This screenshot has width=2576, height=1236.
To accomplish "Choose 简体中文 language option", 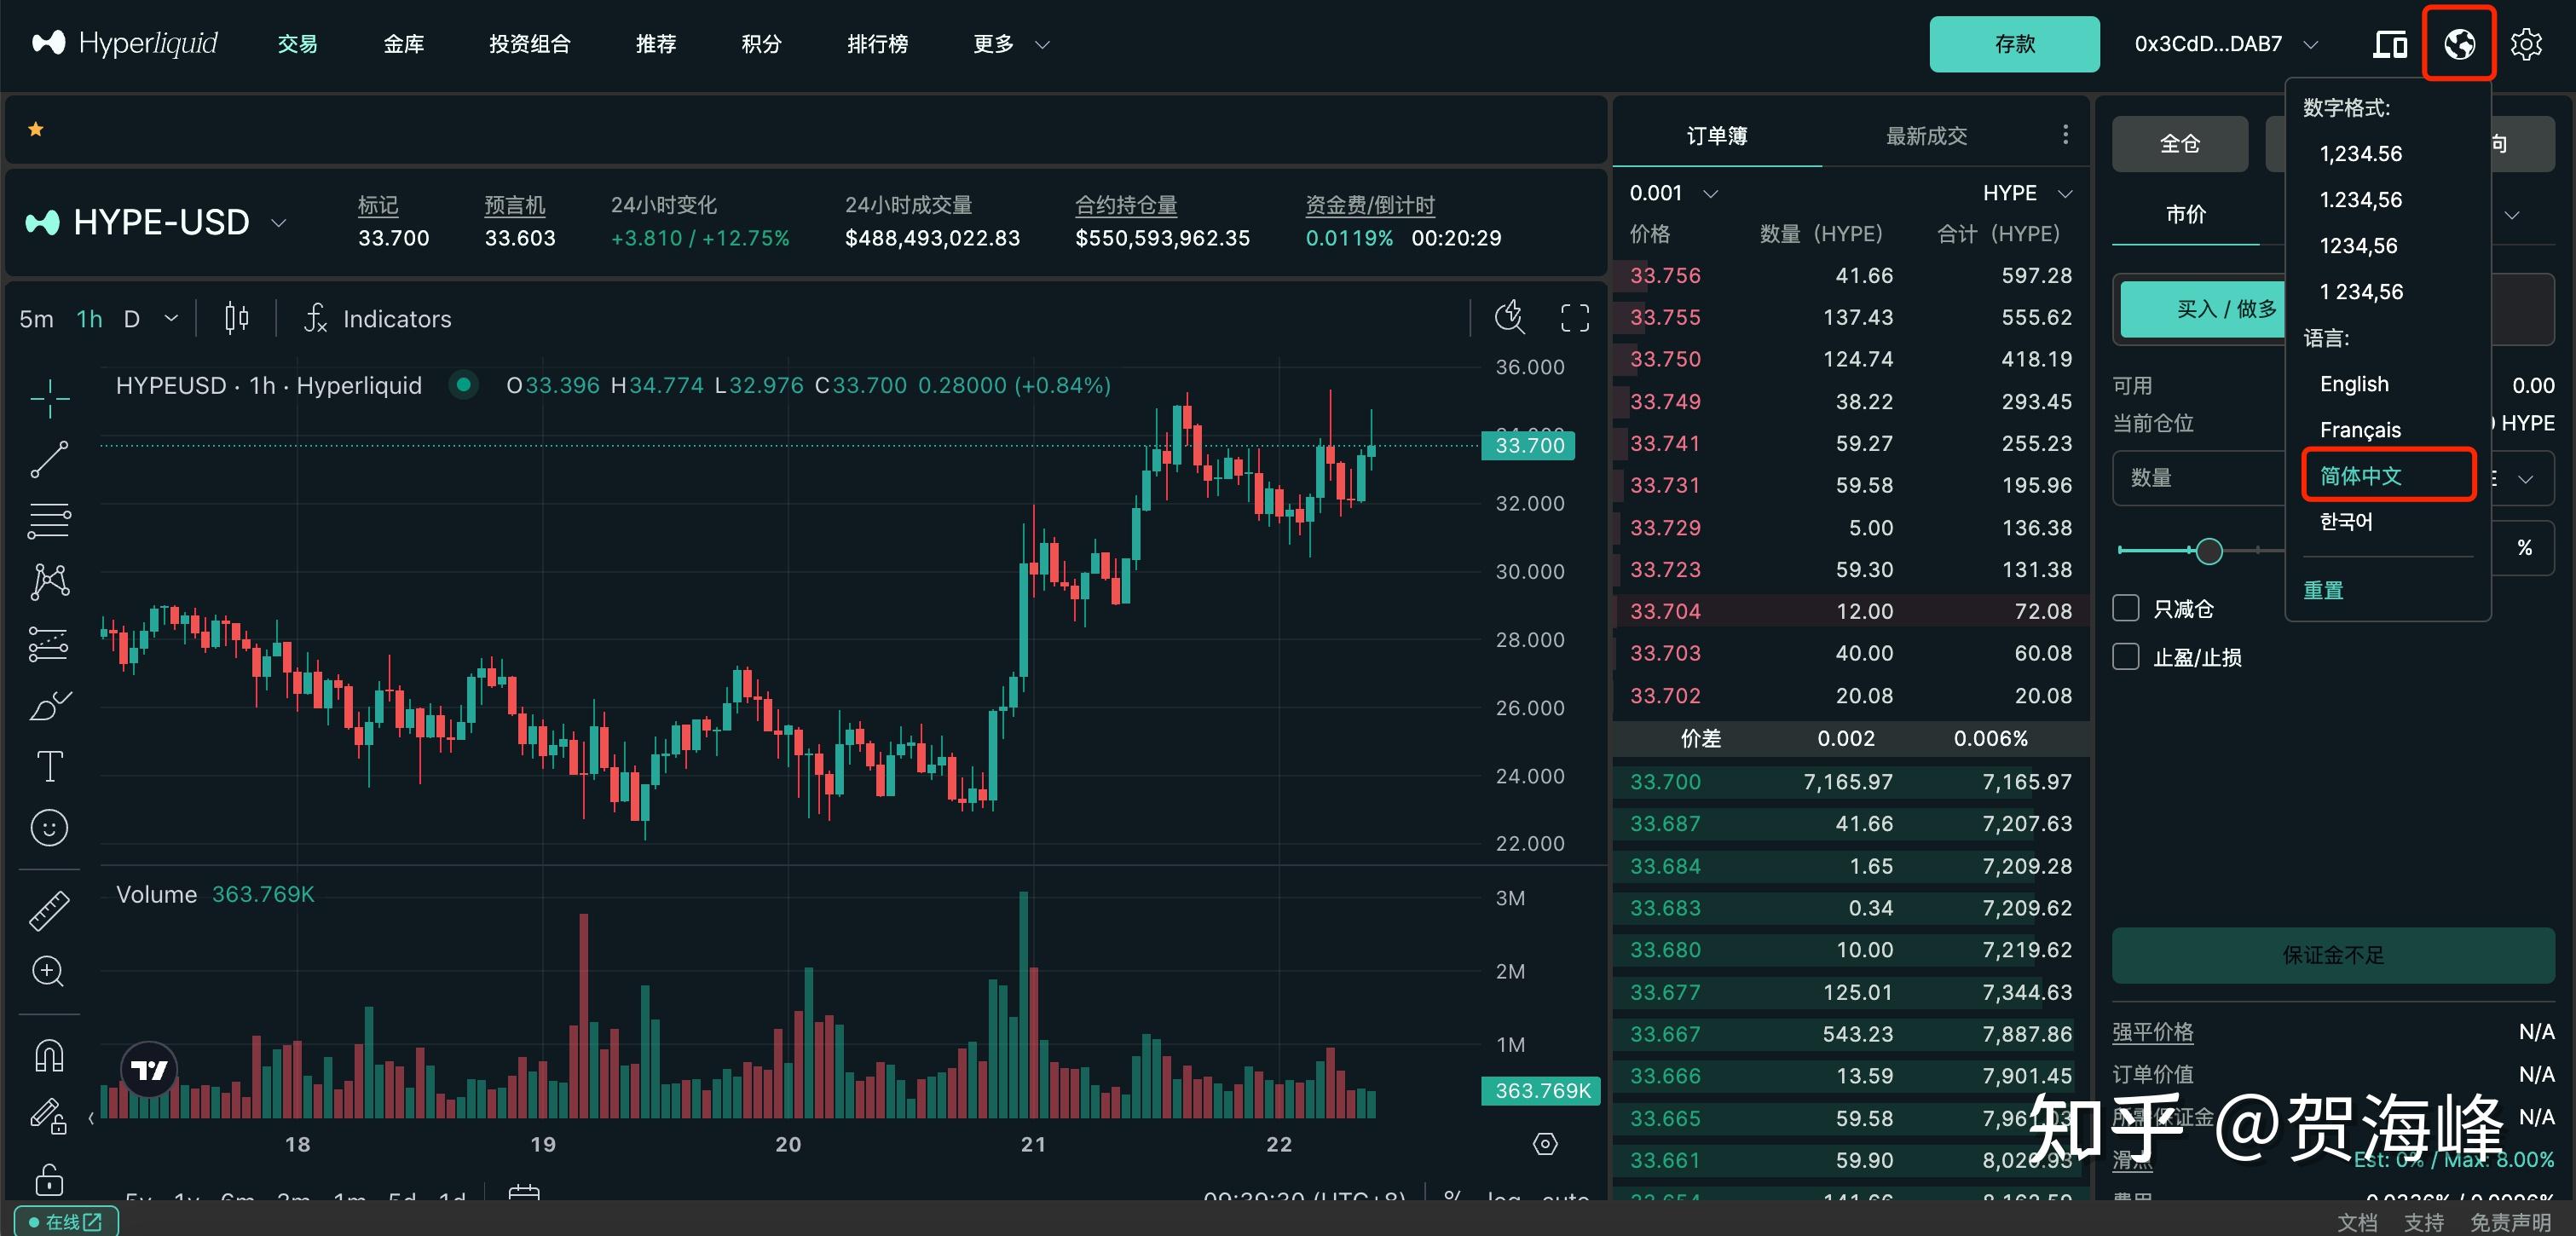I will pyautogui.click(x=2360, y=476).
